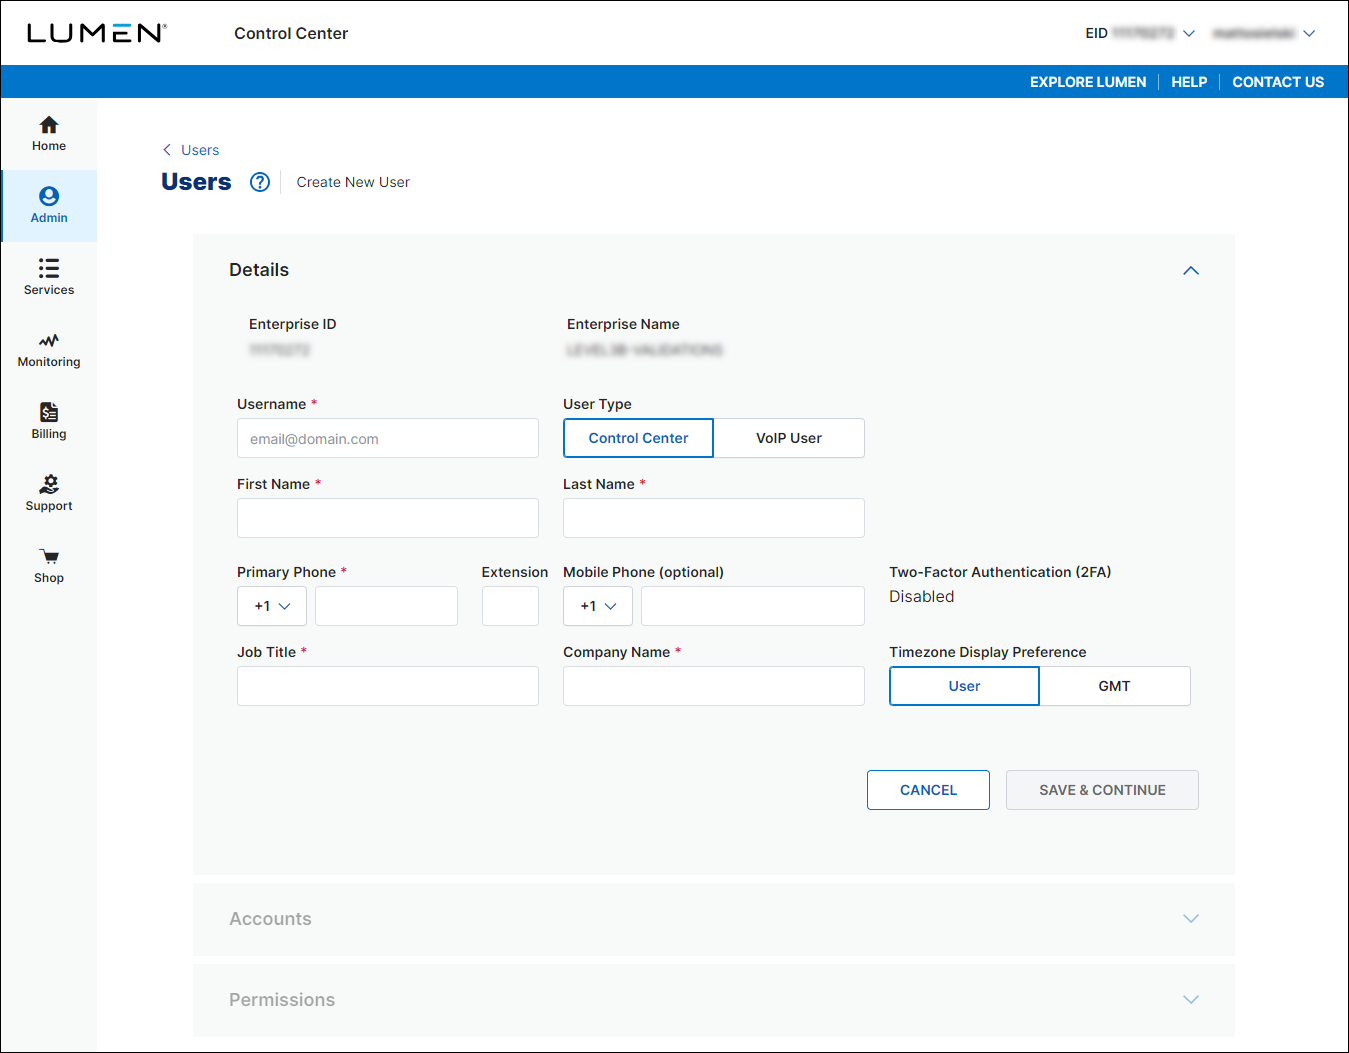Click the Lumen logo
Screen dimensions: 1349x1053
point(97,33)
